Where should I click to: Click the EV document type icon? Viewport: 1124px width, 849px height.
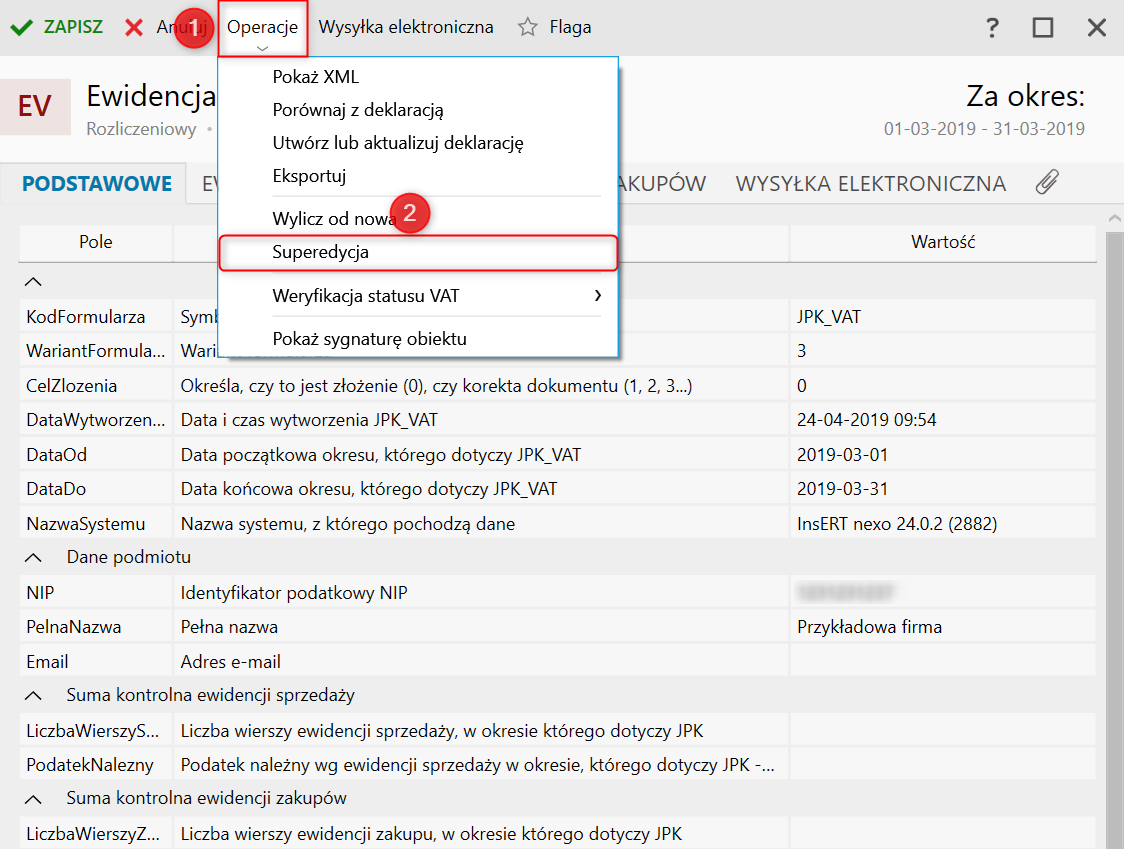[x=35, y=106]
